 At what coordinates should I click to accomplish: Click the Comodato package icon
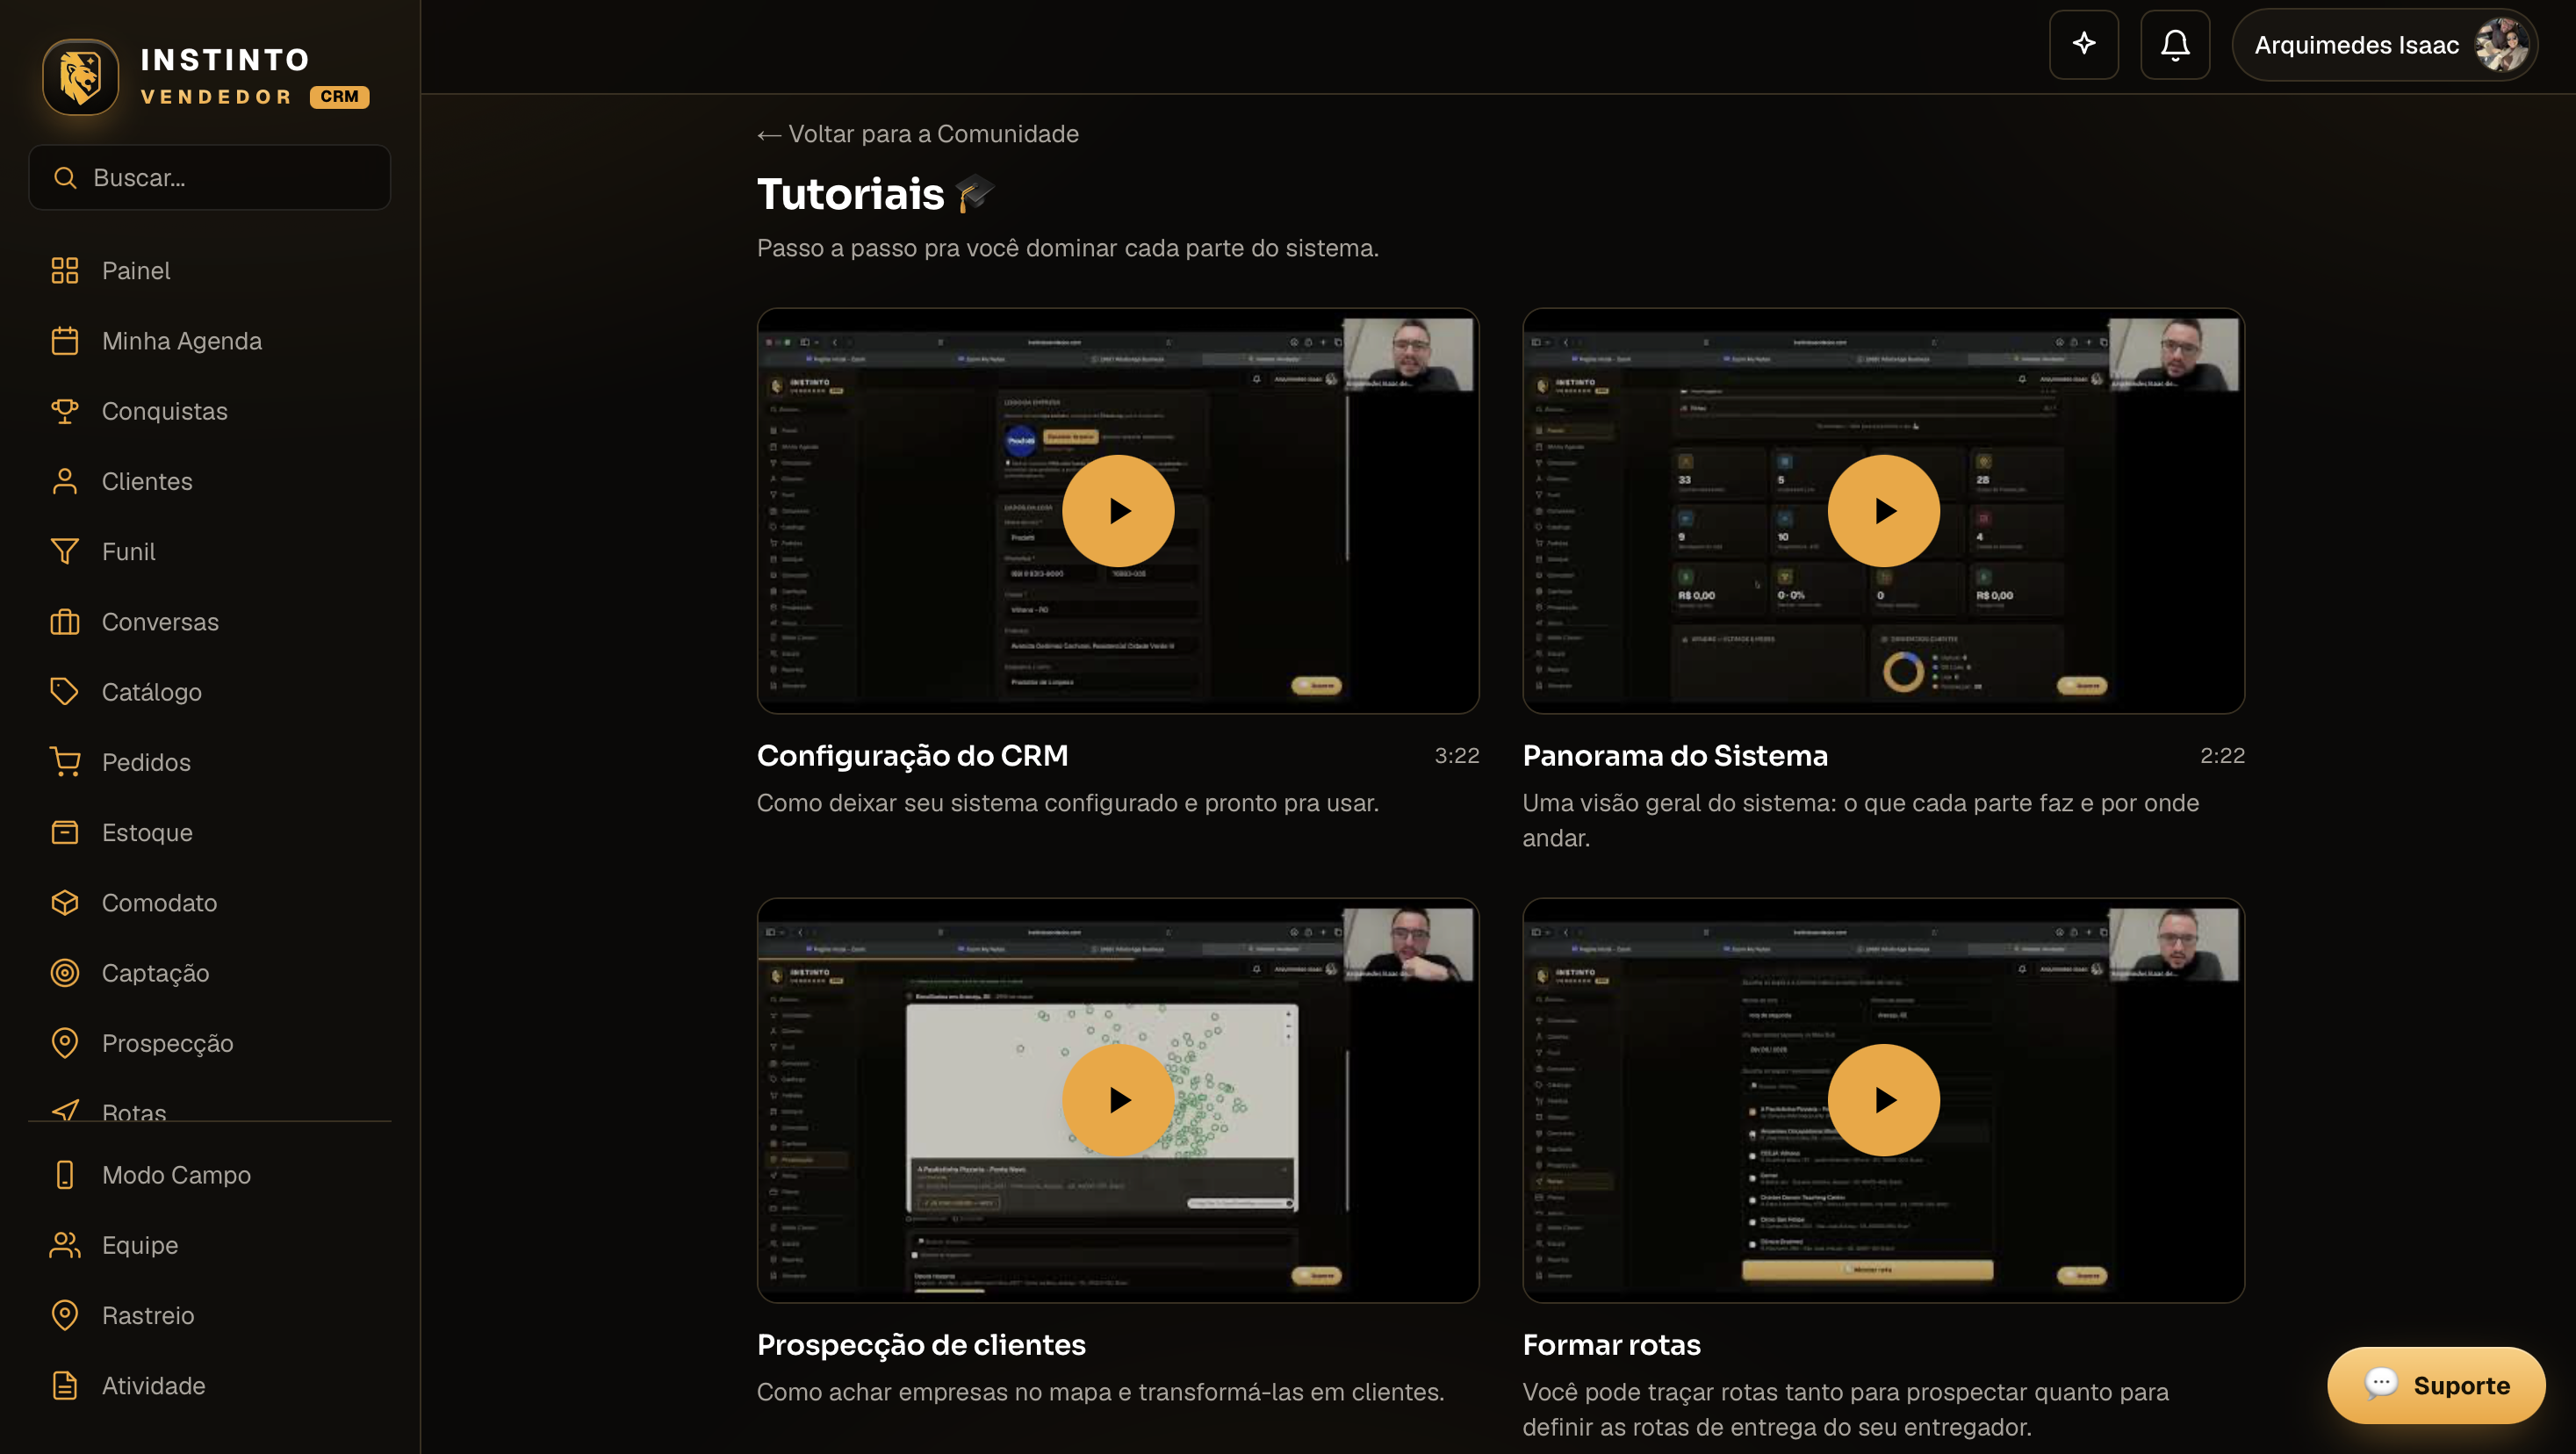tap(65, 903)
